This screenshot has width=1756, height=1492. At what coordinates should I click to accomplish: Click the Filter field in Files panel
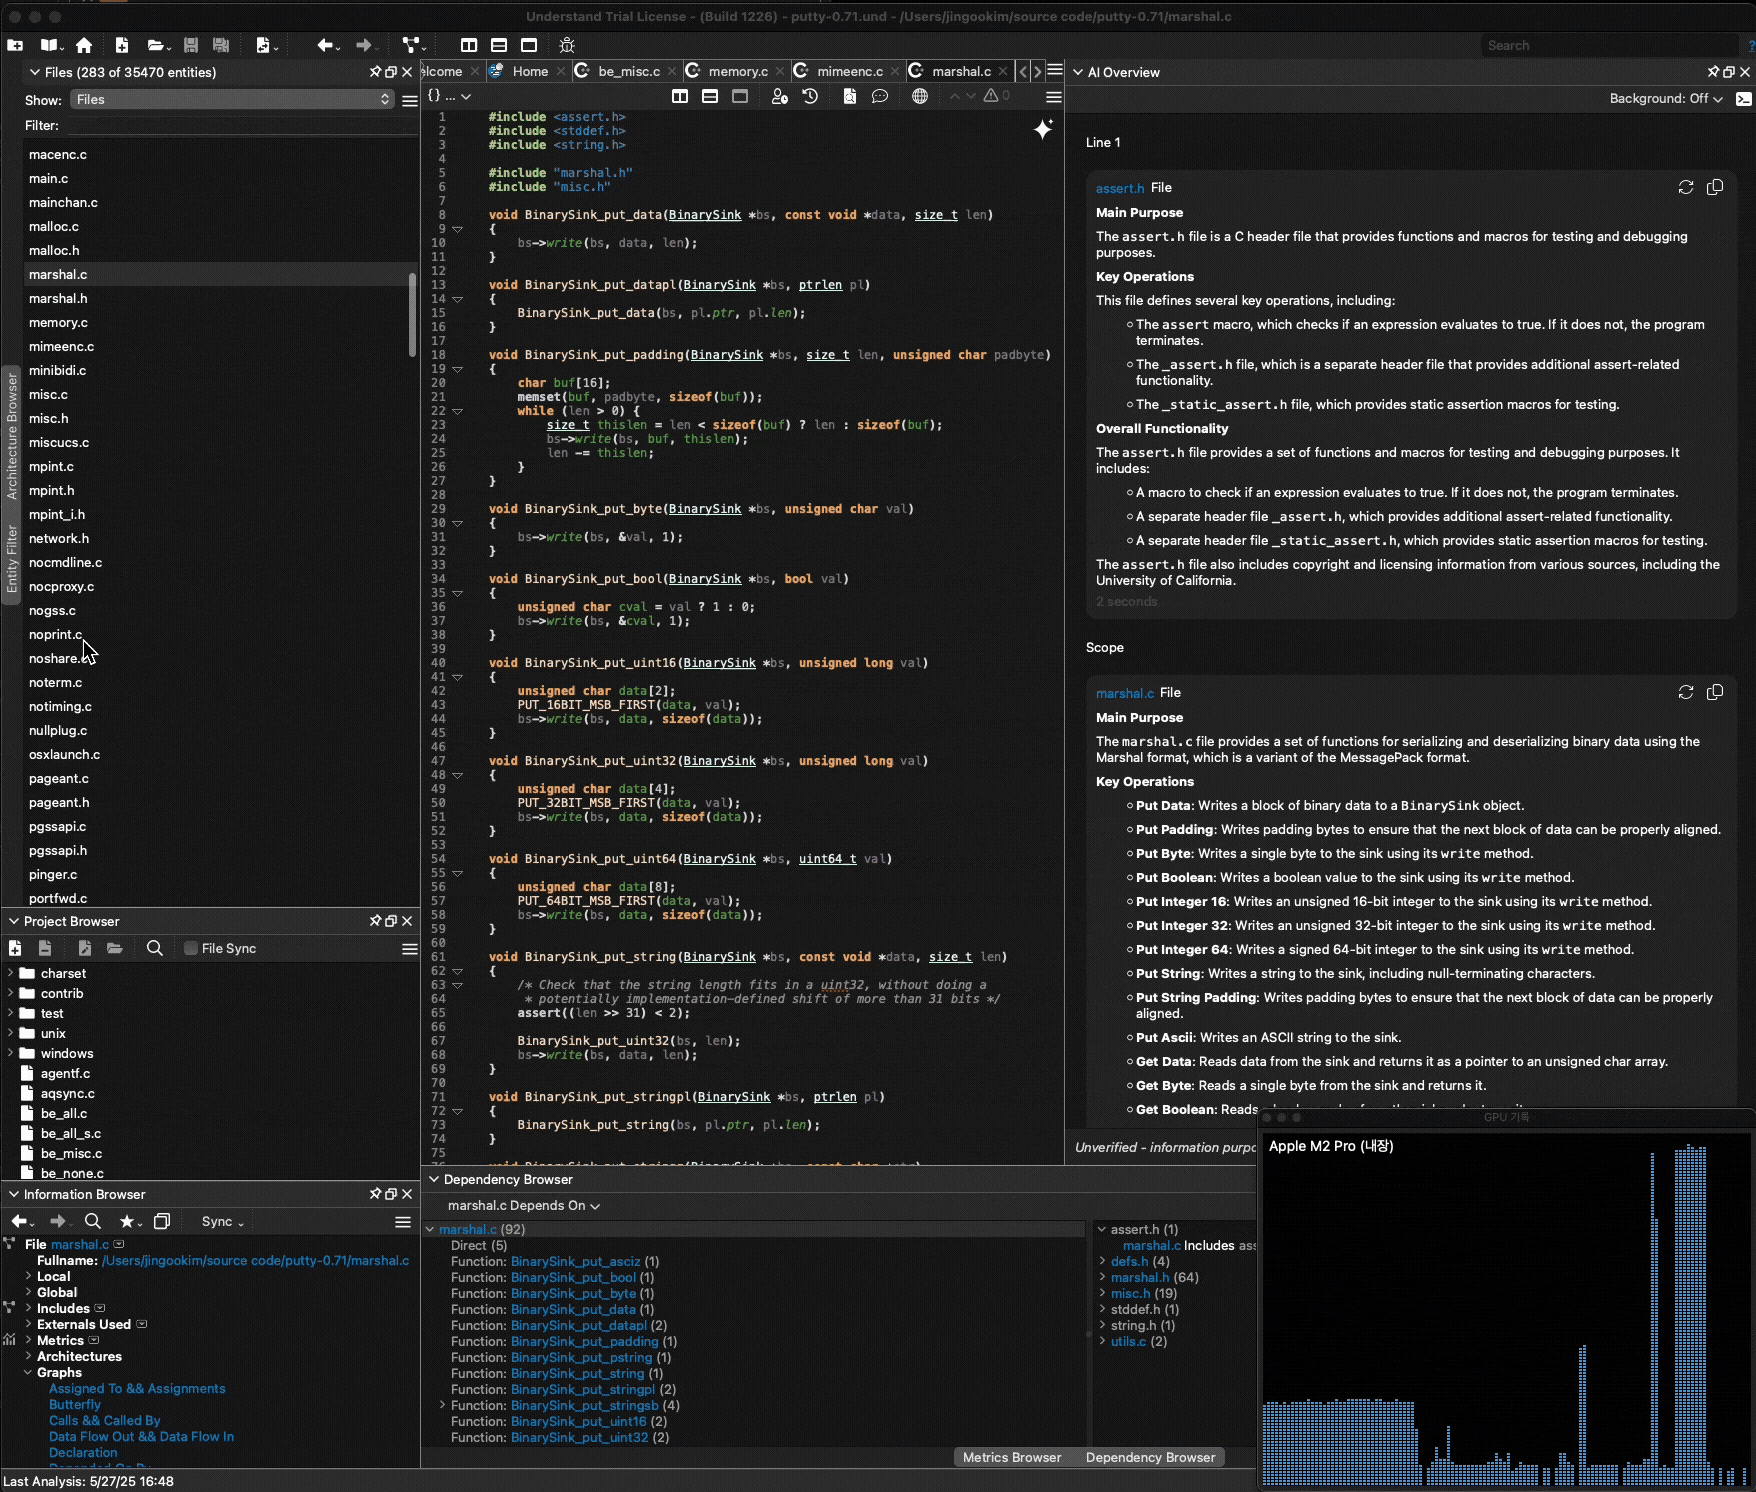point(240,126)
